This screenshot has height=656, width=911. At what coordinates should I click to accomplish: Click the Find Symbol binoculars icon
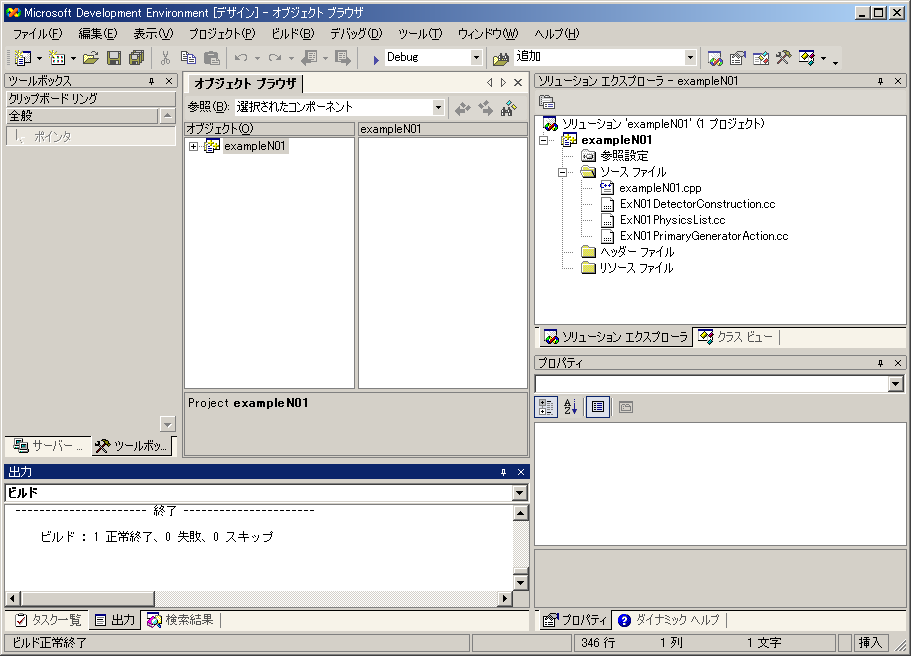coord(508,108)
